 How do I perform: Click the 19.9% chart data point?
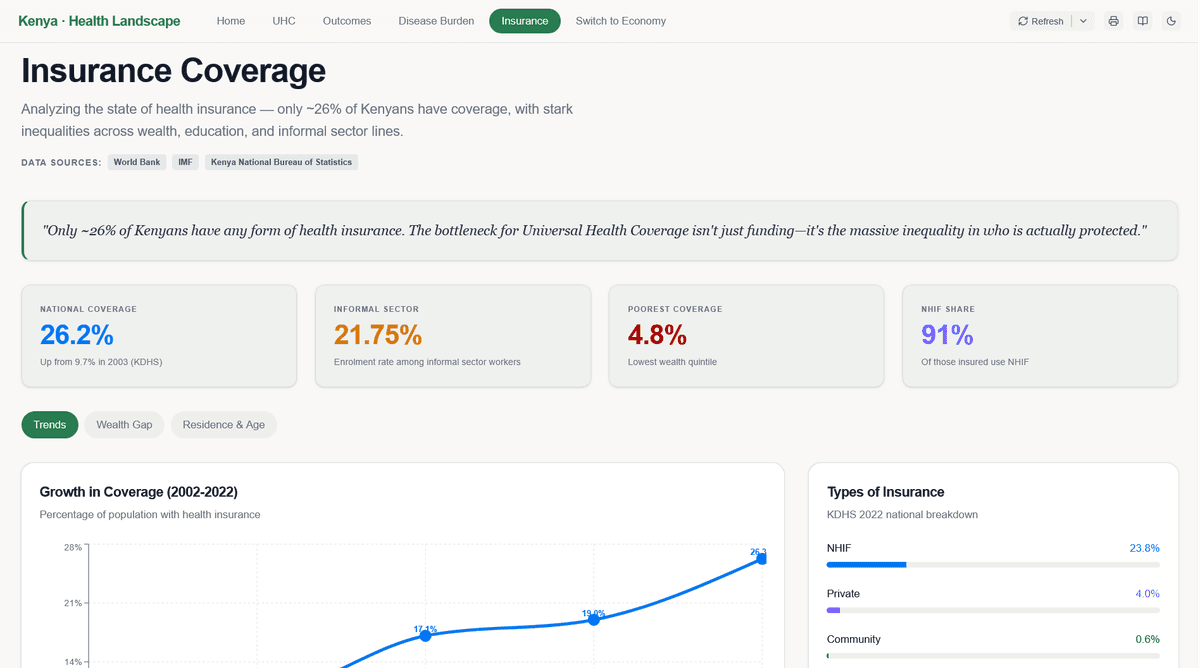coord(593,620)
